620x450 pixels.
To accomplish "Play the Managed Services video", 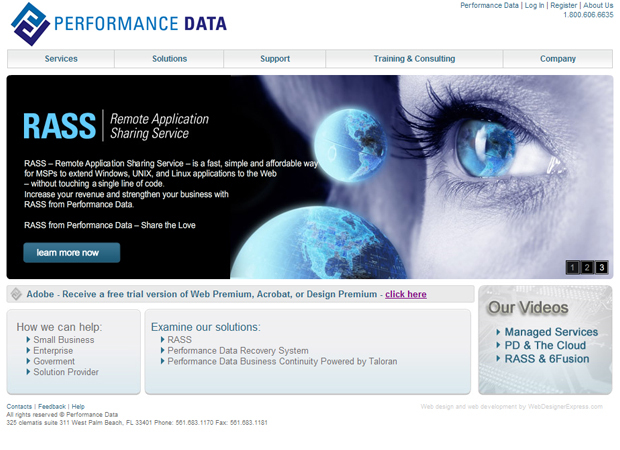I will [551, 332].
